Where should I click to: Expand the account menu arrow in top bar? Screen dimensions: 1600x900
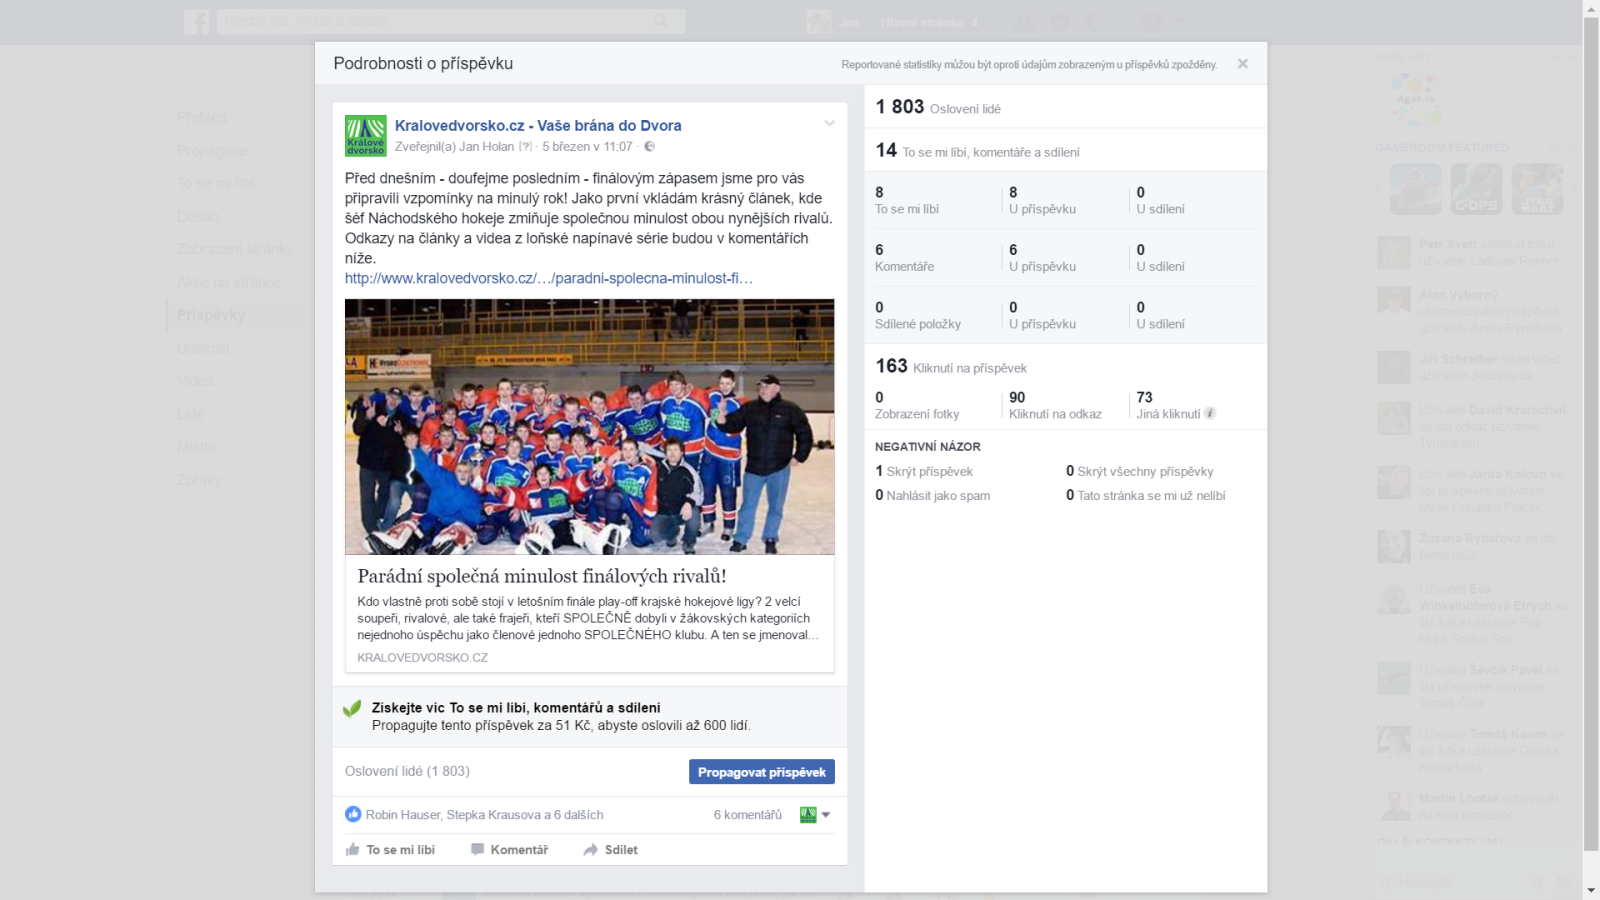point(1179,22)
